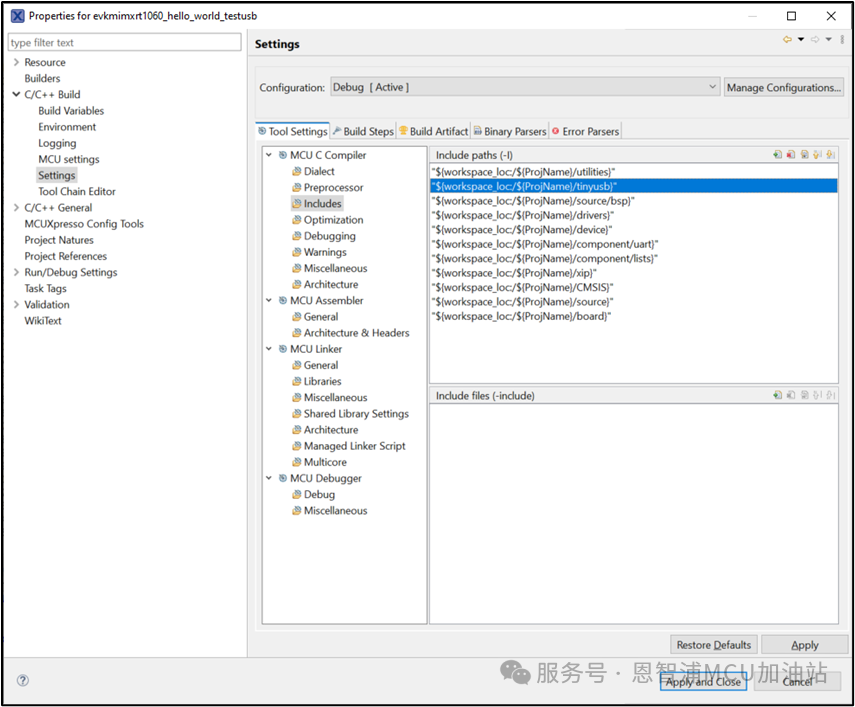This screenshot has height=707, width=855.
Task: Select Tool Chain Editor page
Action: tap(77, 191)
